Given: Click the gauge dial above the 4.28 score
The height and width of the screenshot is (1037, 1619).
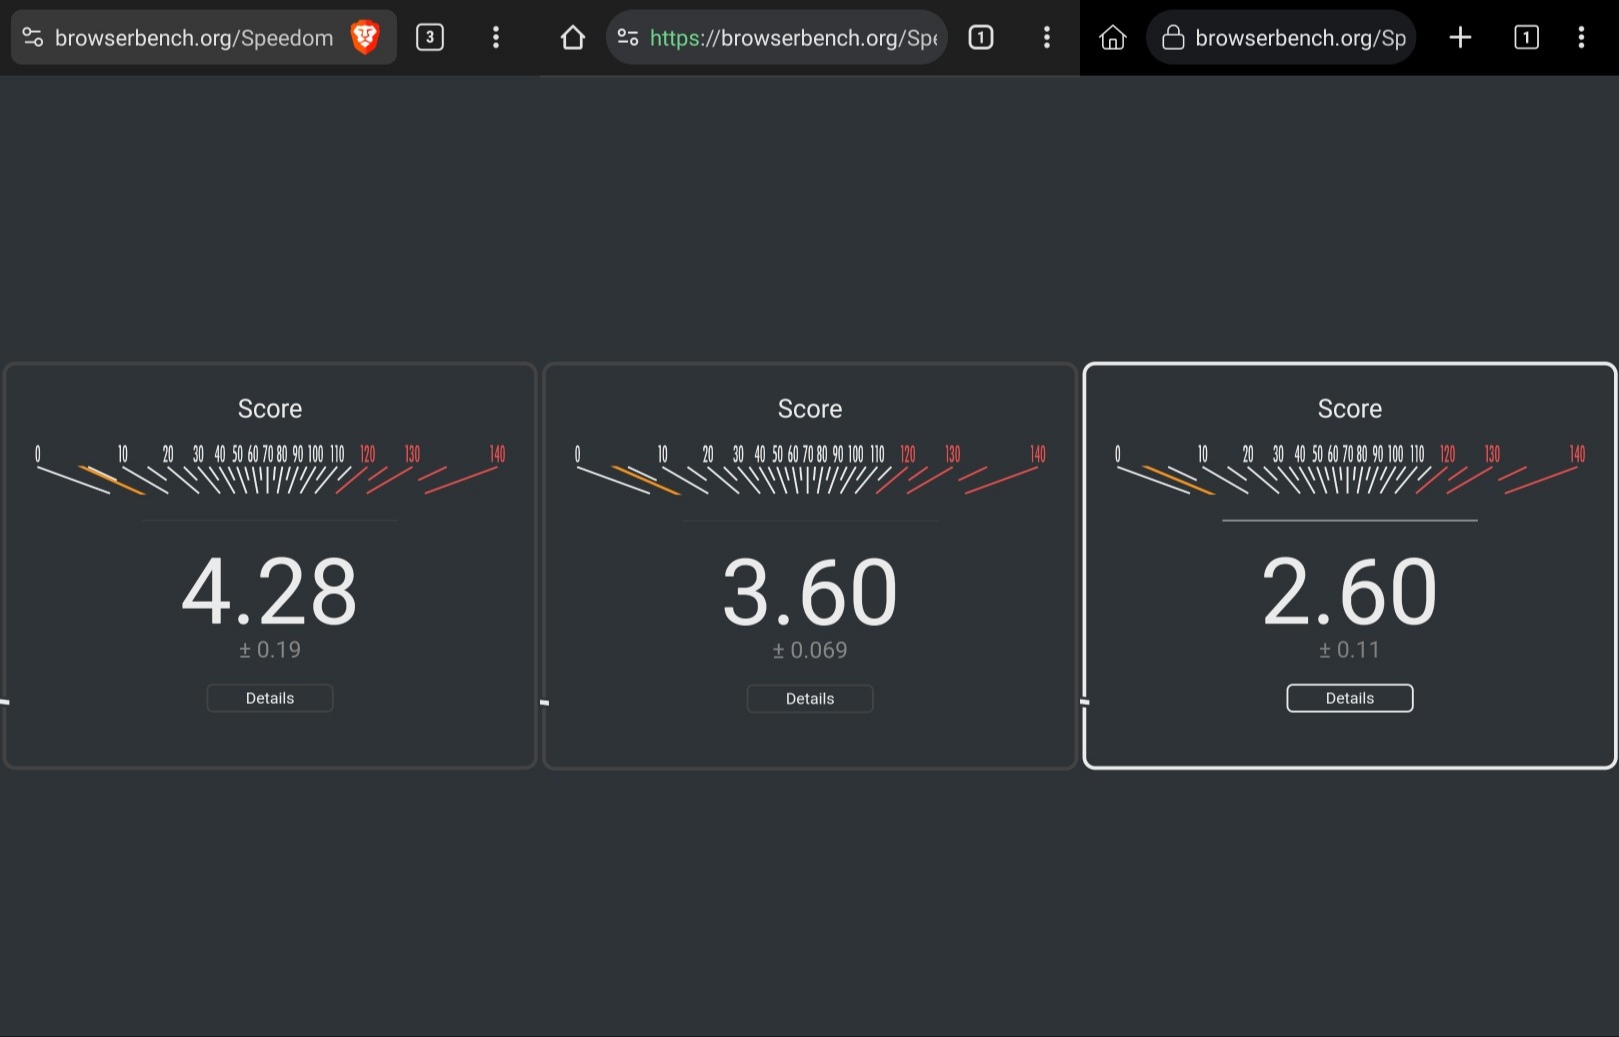Looking at the screenshot, I should (270, 470).
